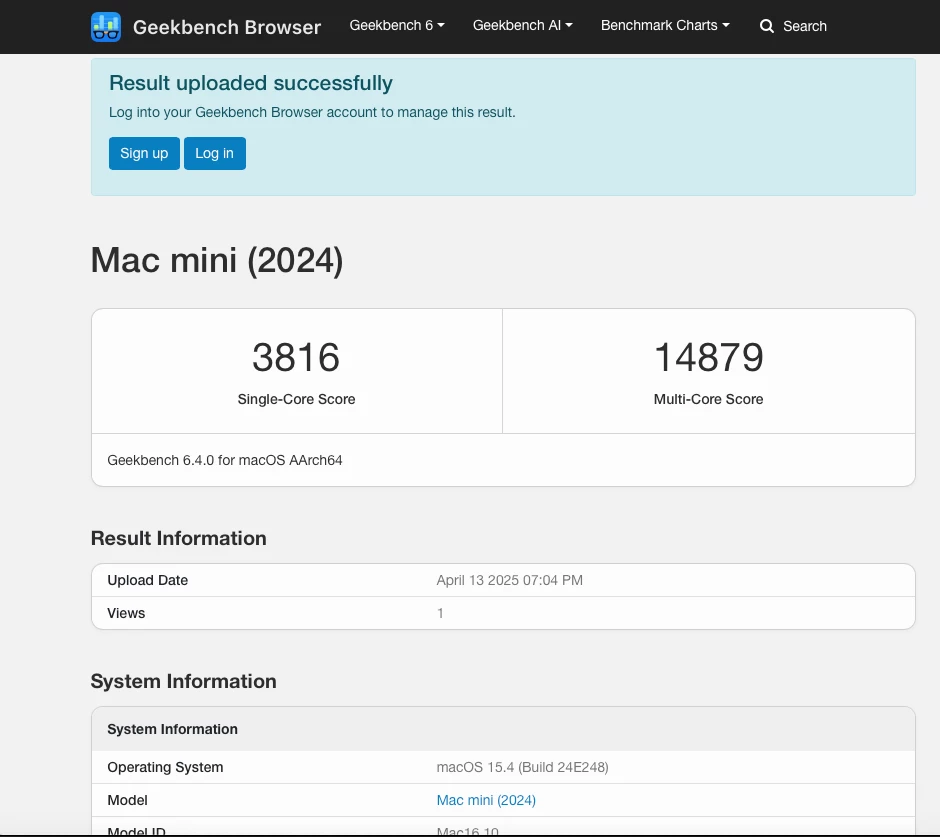Open the Geekbench Browser home link
The height and width of the screenshot is (837, 940).
[227, 27]
